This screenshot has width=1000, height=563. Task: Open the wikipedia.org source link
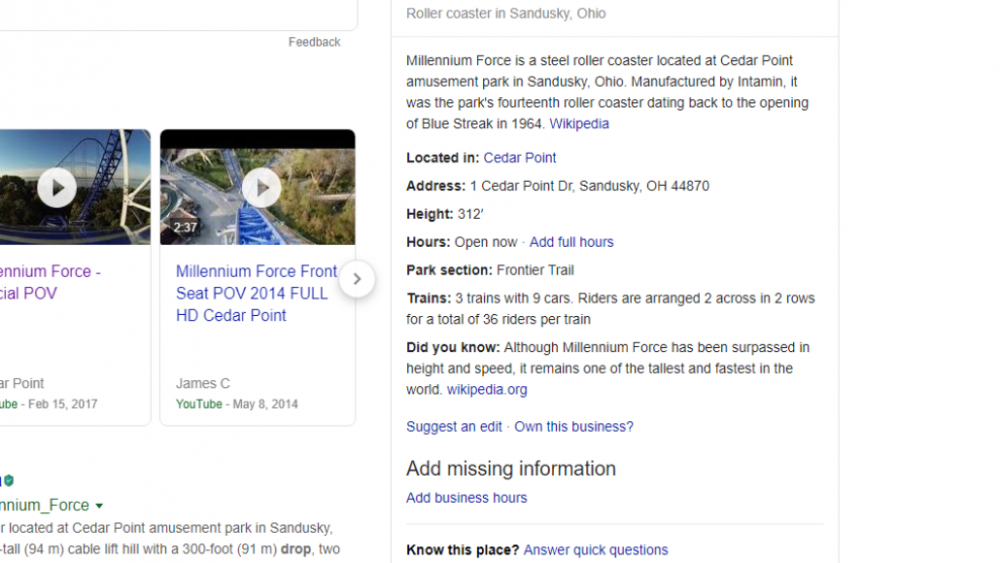coord(487,390)
